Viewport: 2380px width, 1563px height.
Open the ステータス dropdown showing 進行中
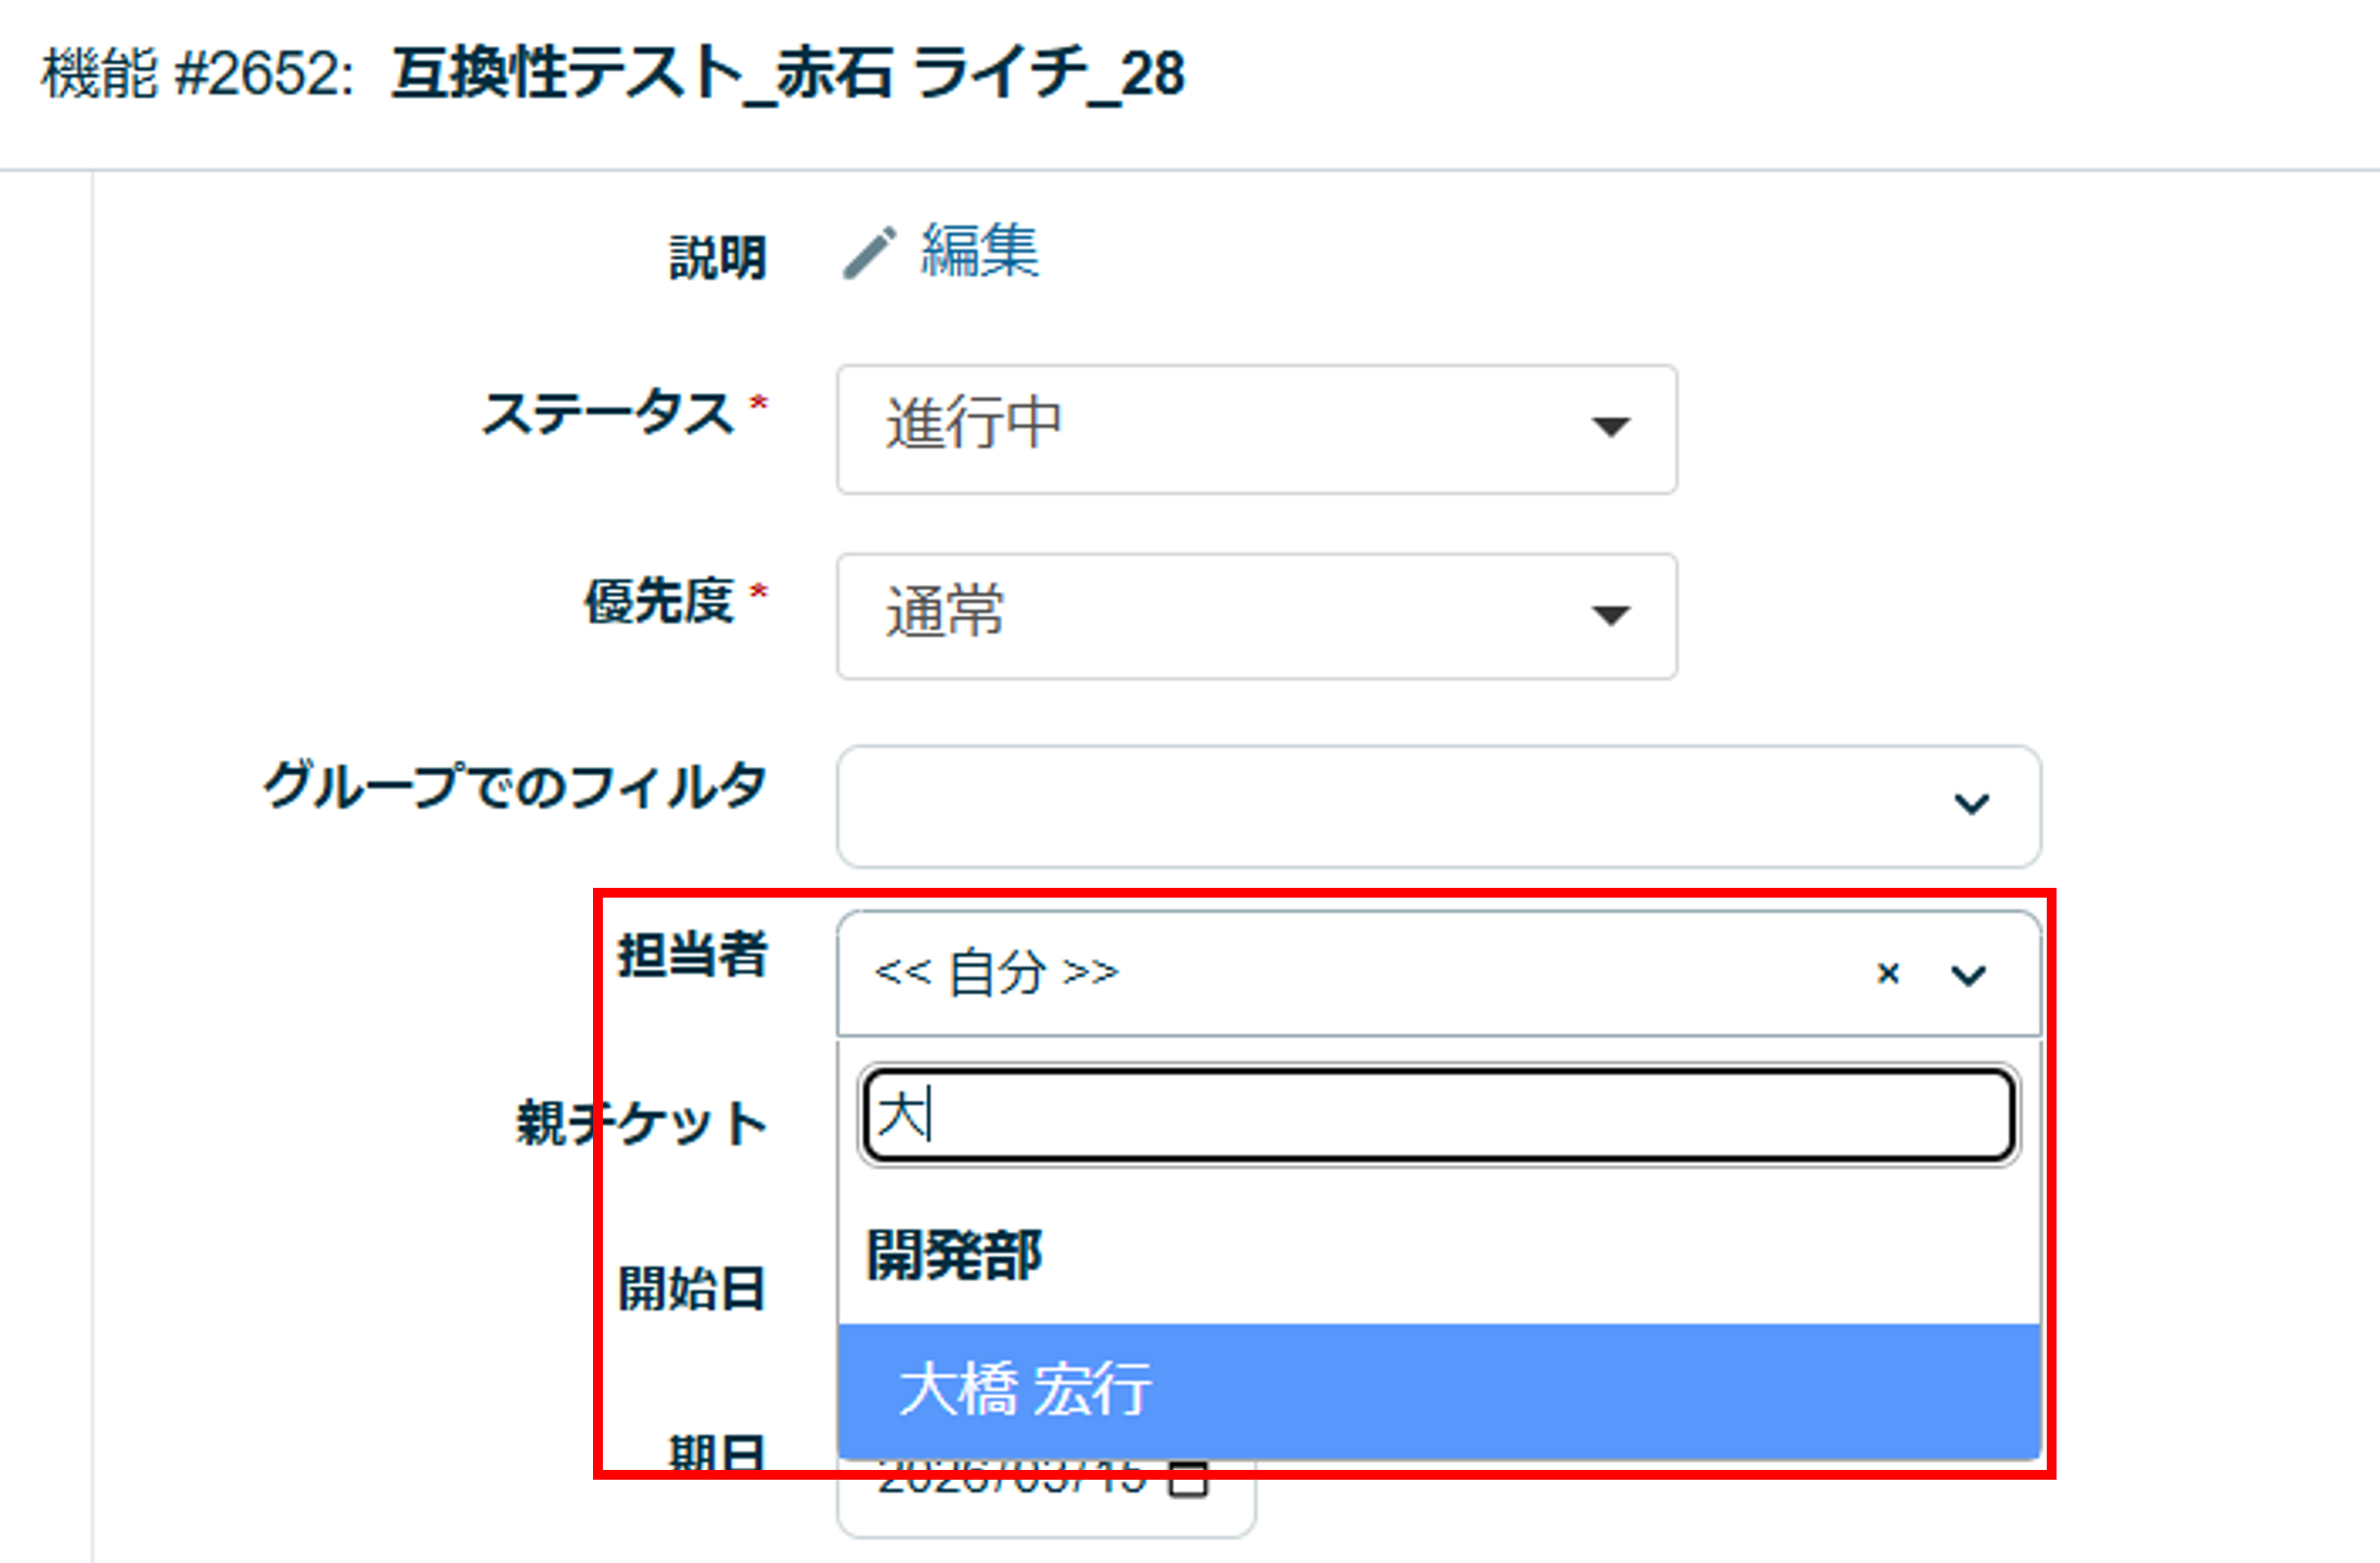pyautogui.click(x=1256, y=429)
